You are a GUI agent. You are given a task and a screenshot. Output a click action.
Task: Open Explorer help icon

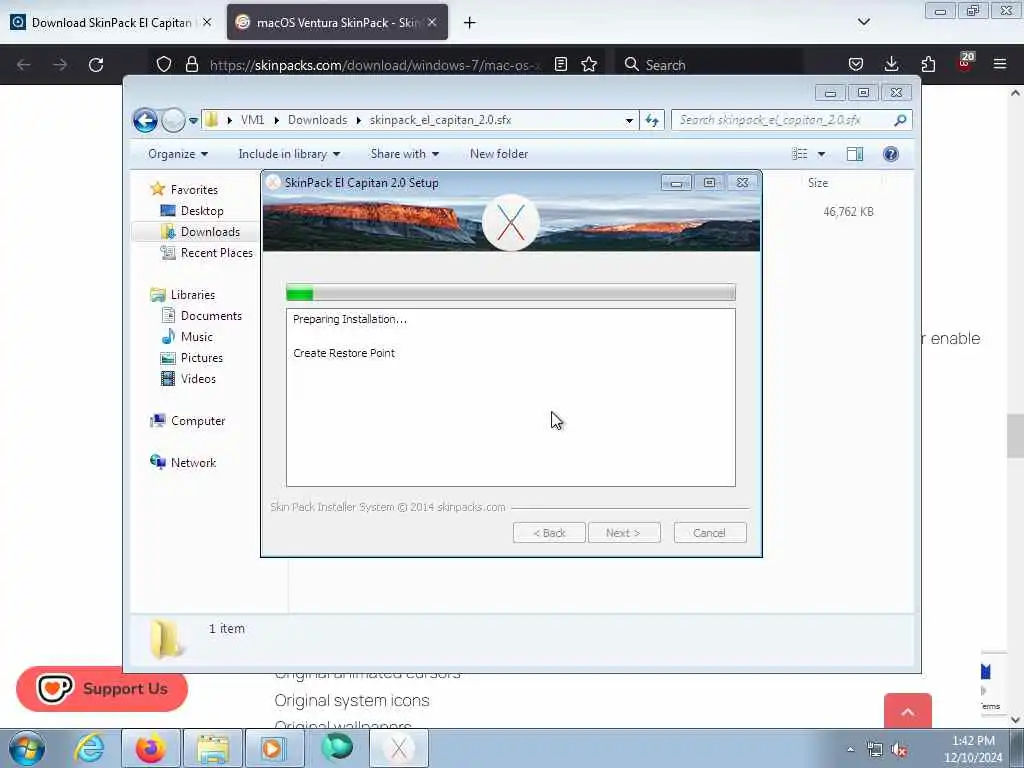(891, 154)
